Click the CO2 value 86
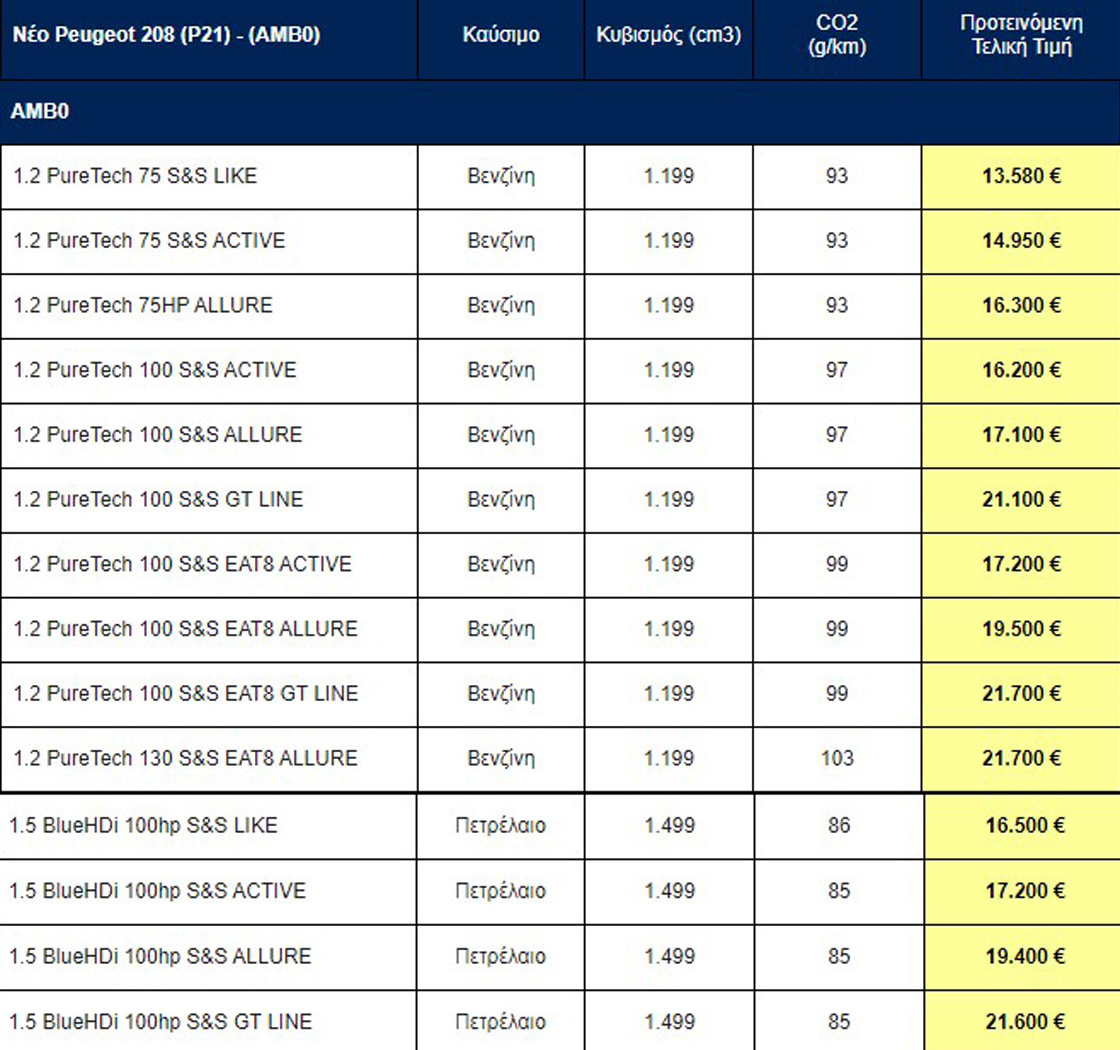Screen dimensions: 1120x1050 point(839,825)
